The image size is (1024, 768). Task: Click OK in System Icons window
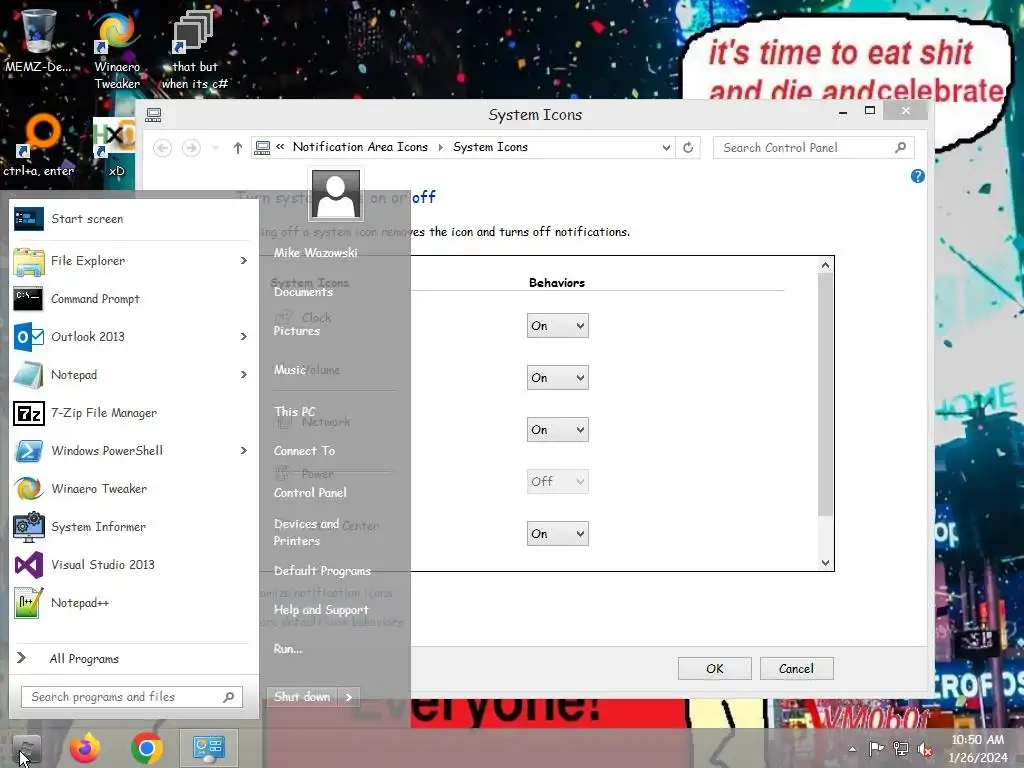click(714, 669)
